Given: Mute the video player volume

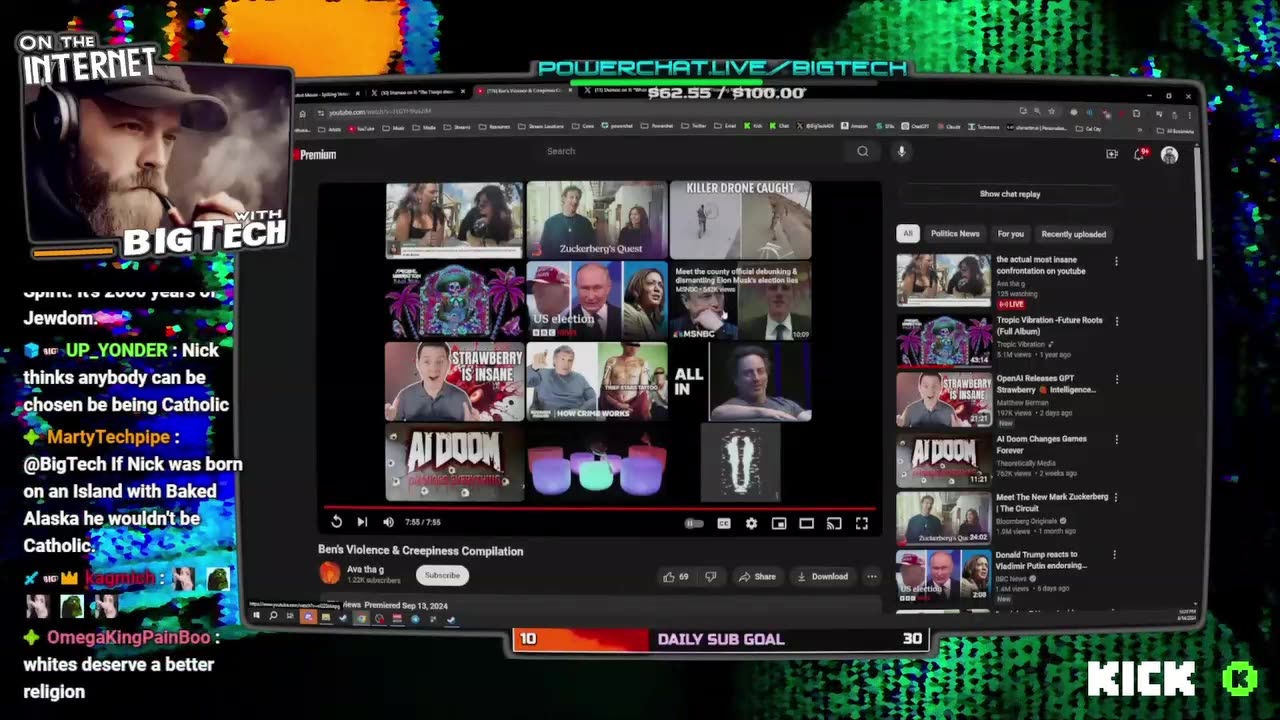Looking at the screenshot, I should tap(388, 522).
